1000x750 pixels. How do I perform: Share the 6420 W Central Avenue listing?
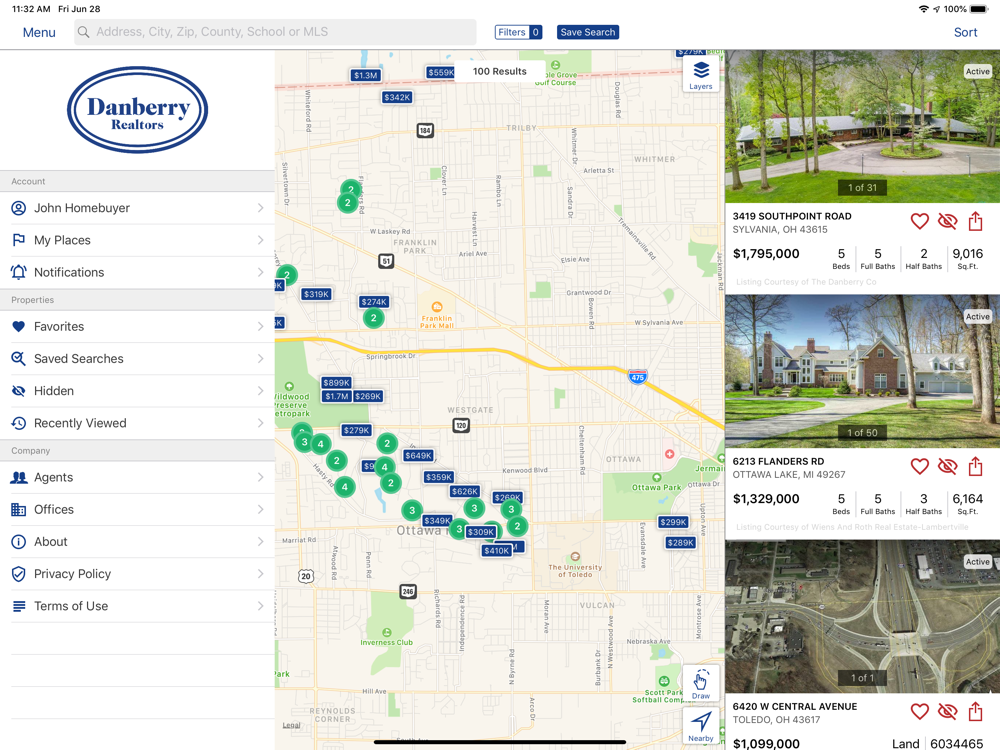pos(975,710)
